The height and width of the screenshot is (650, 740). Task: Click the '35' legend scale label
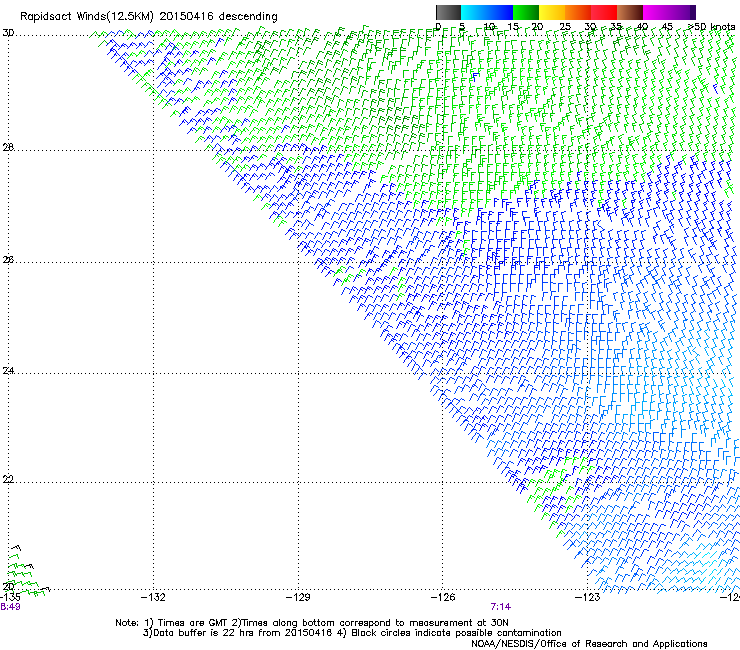tap(616, 27)
